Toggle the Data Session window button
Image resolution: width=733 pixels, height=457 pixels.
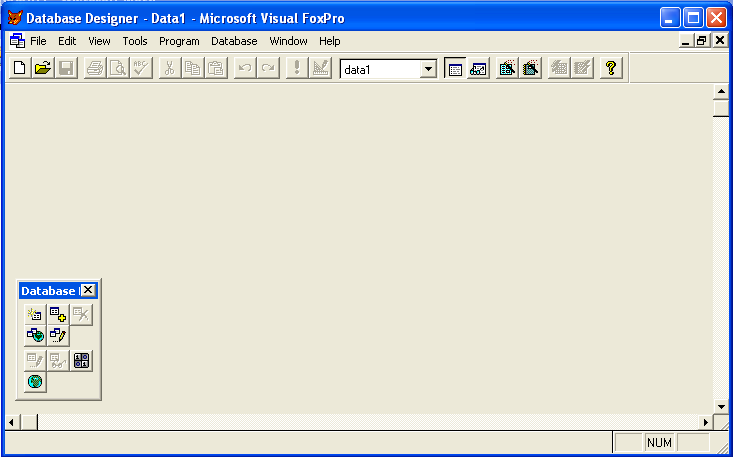click(x=478, y=69)
